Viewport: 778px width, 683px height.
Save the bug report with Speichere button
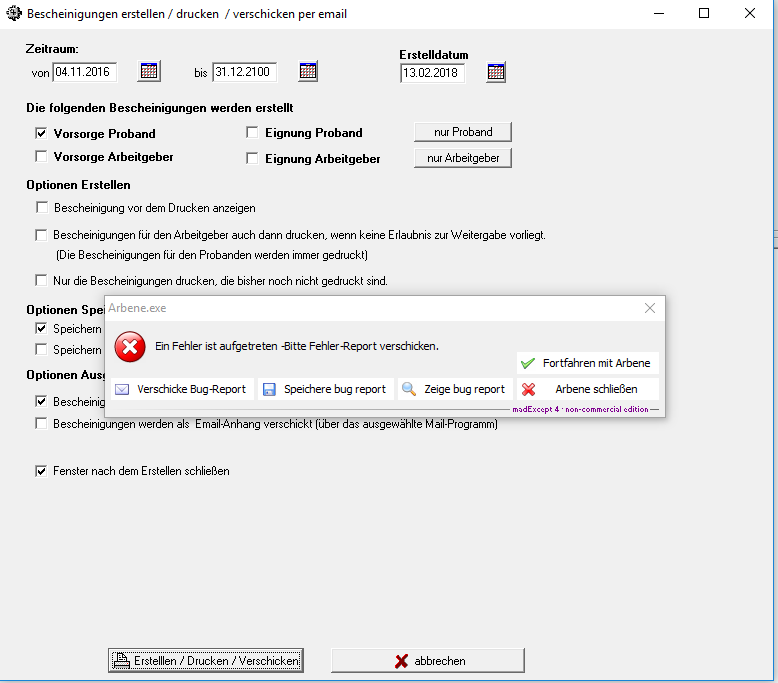325,389
